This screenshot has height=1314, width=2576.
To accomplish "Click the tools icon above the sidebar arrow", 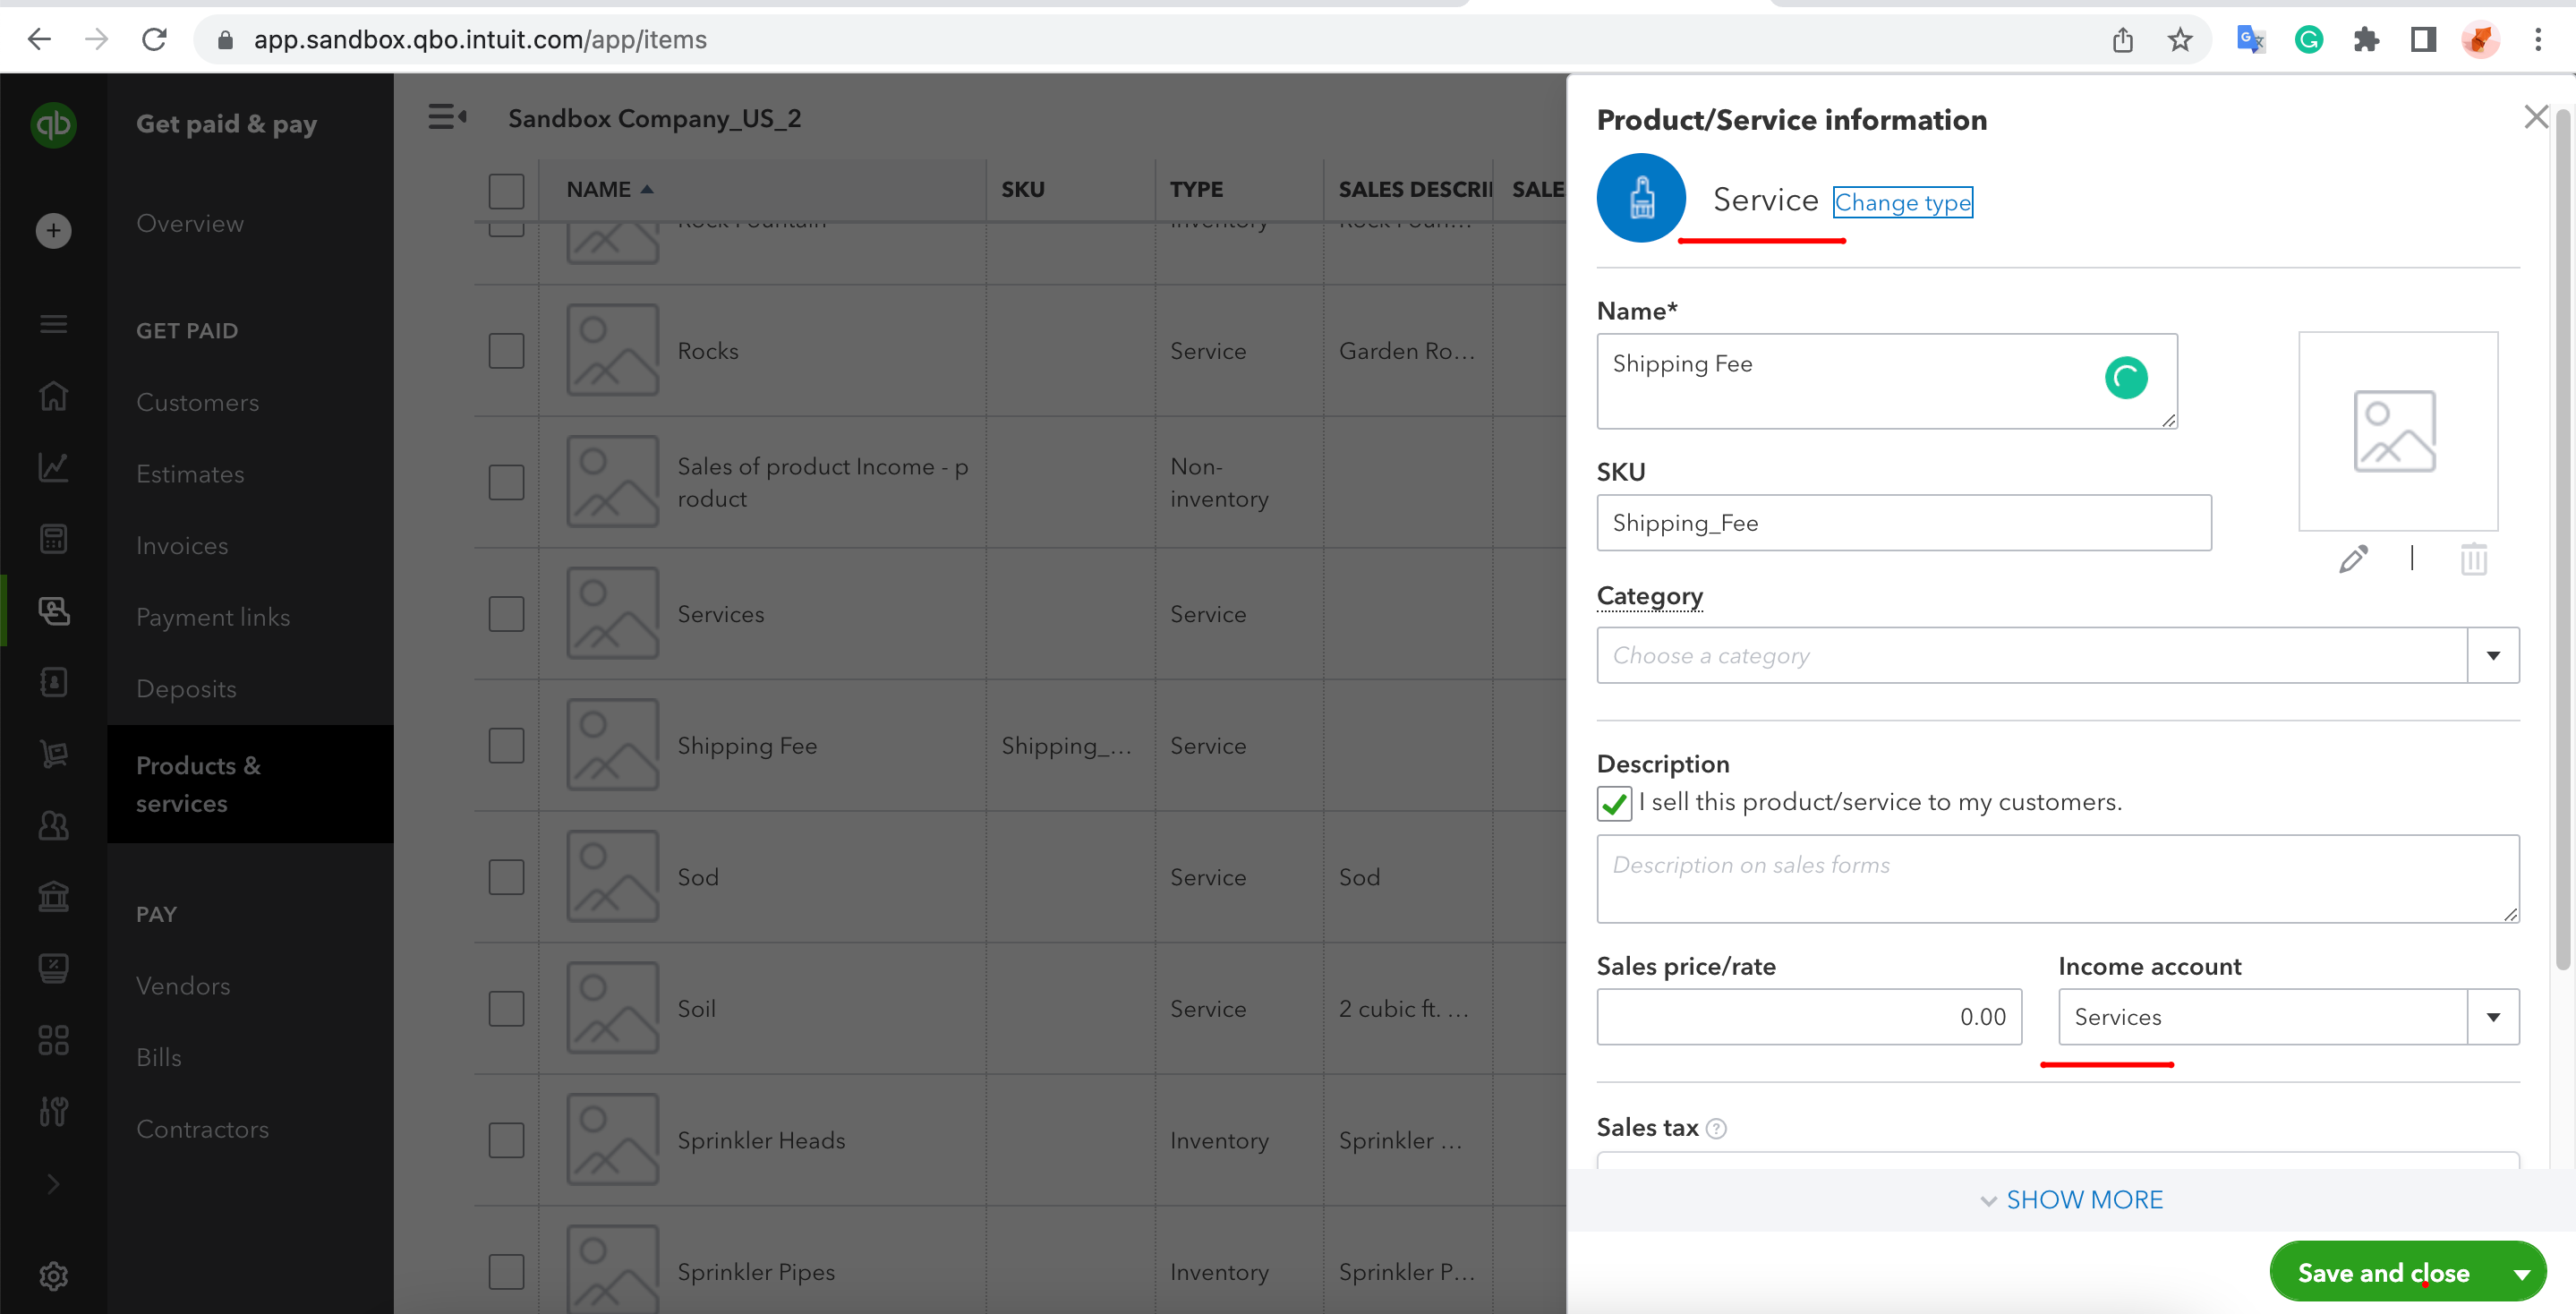I will pos(53,1111).
